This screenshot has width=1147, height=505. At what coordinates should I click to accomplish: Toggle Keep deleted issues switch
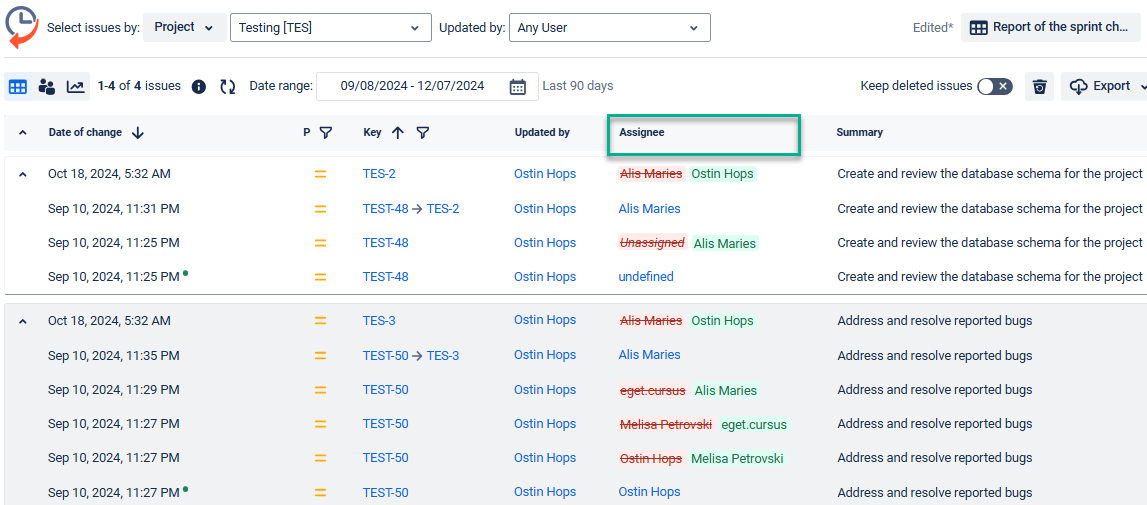click(995, 86)
